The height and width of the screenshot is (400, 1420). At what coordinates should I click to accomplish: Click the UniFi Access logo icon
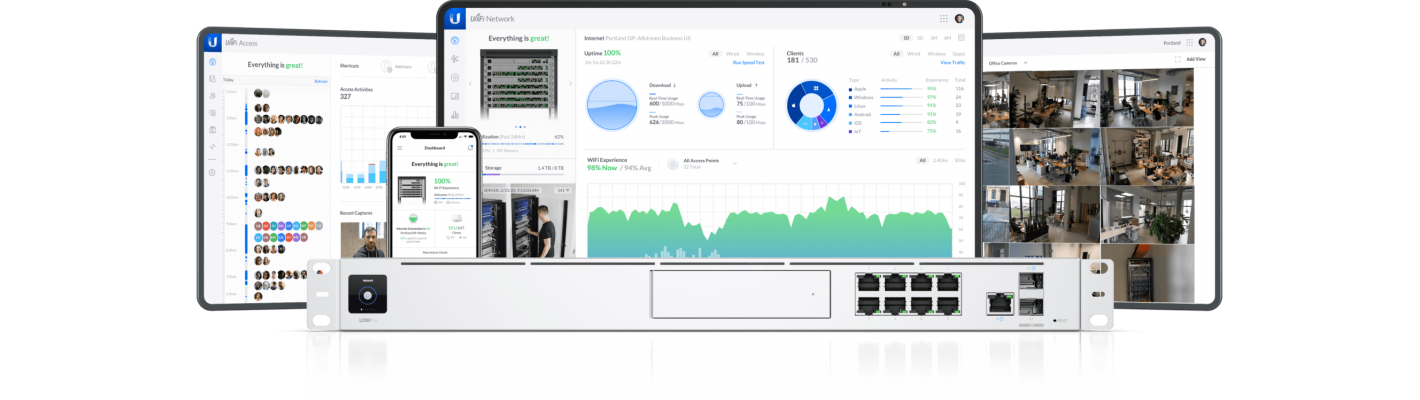tap(213, 43)
